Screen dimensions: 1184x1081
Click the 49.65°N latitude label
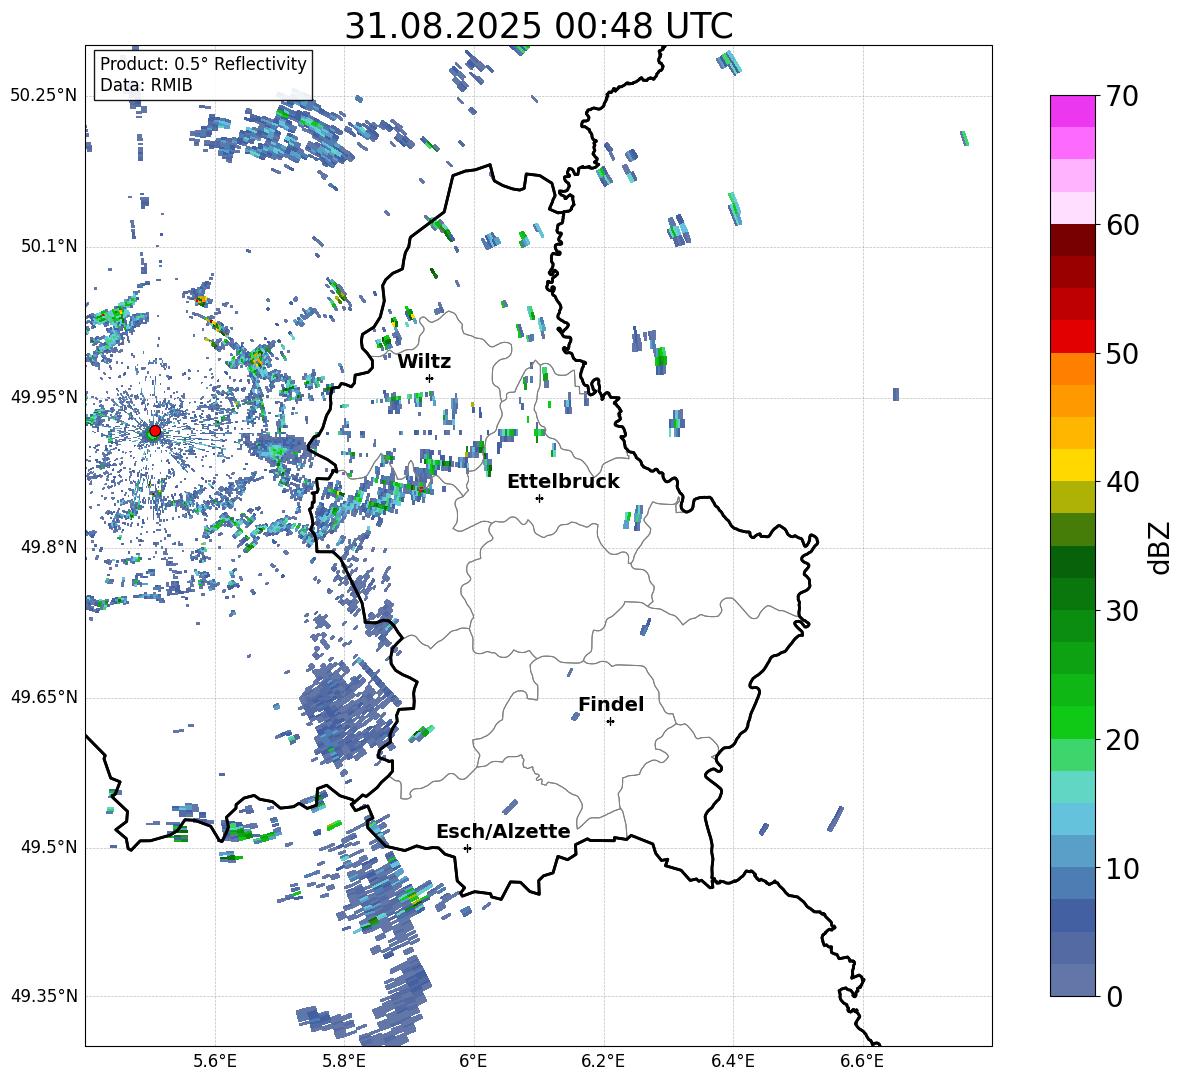44,697
